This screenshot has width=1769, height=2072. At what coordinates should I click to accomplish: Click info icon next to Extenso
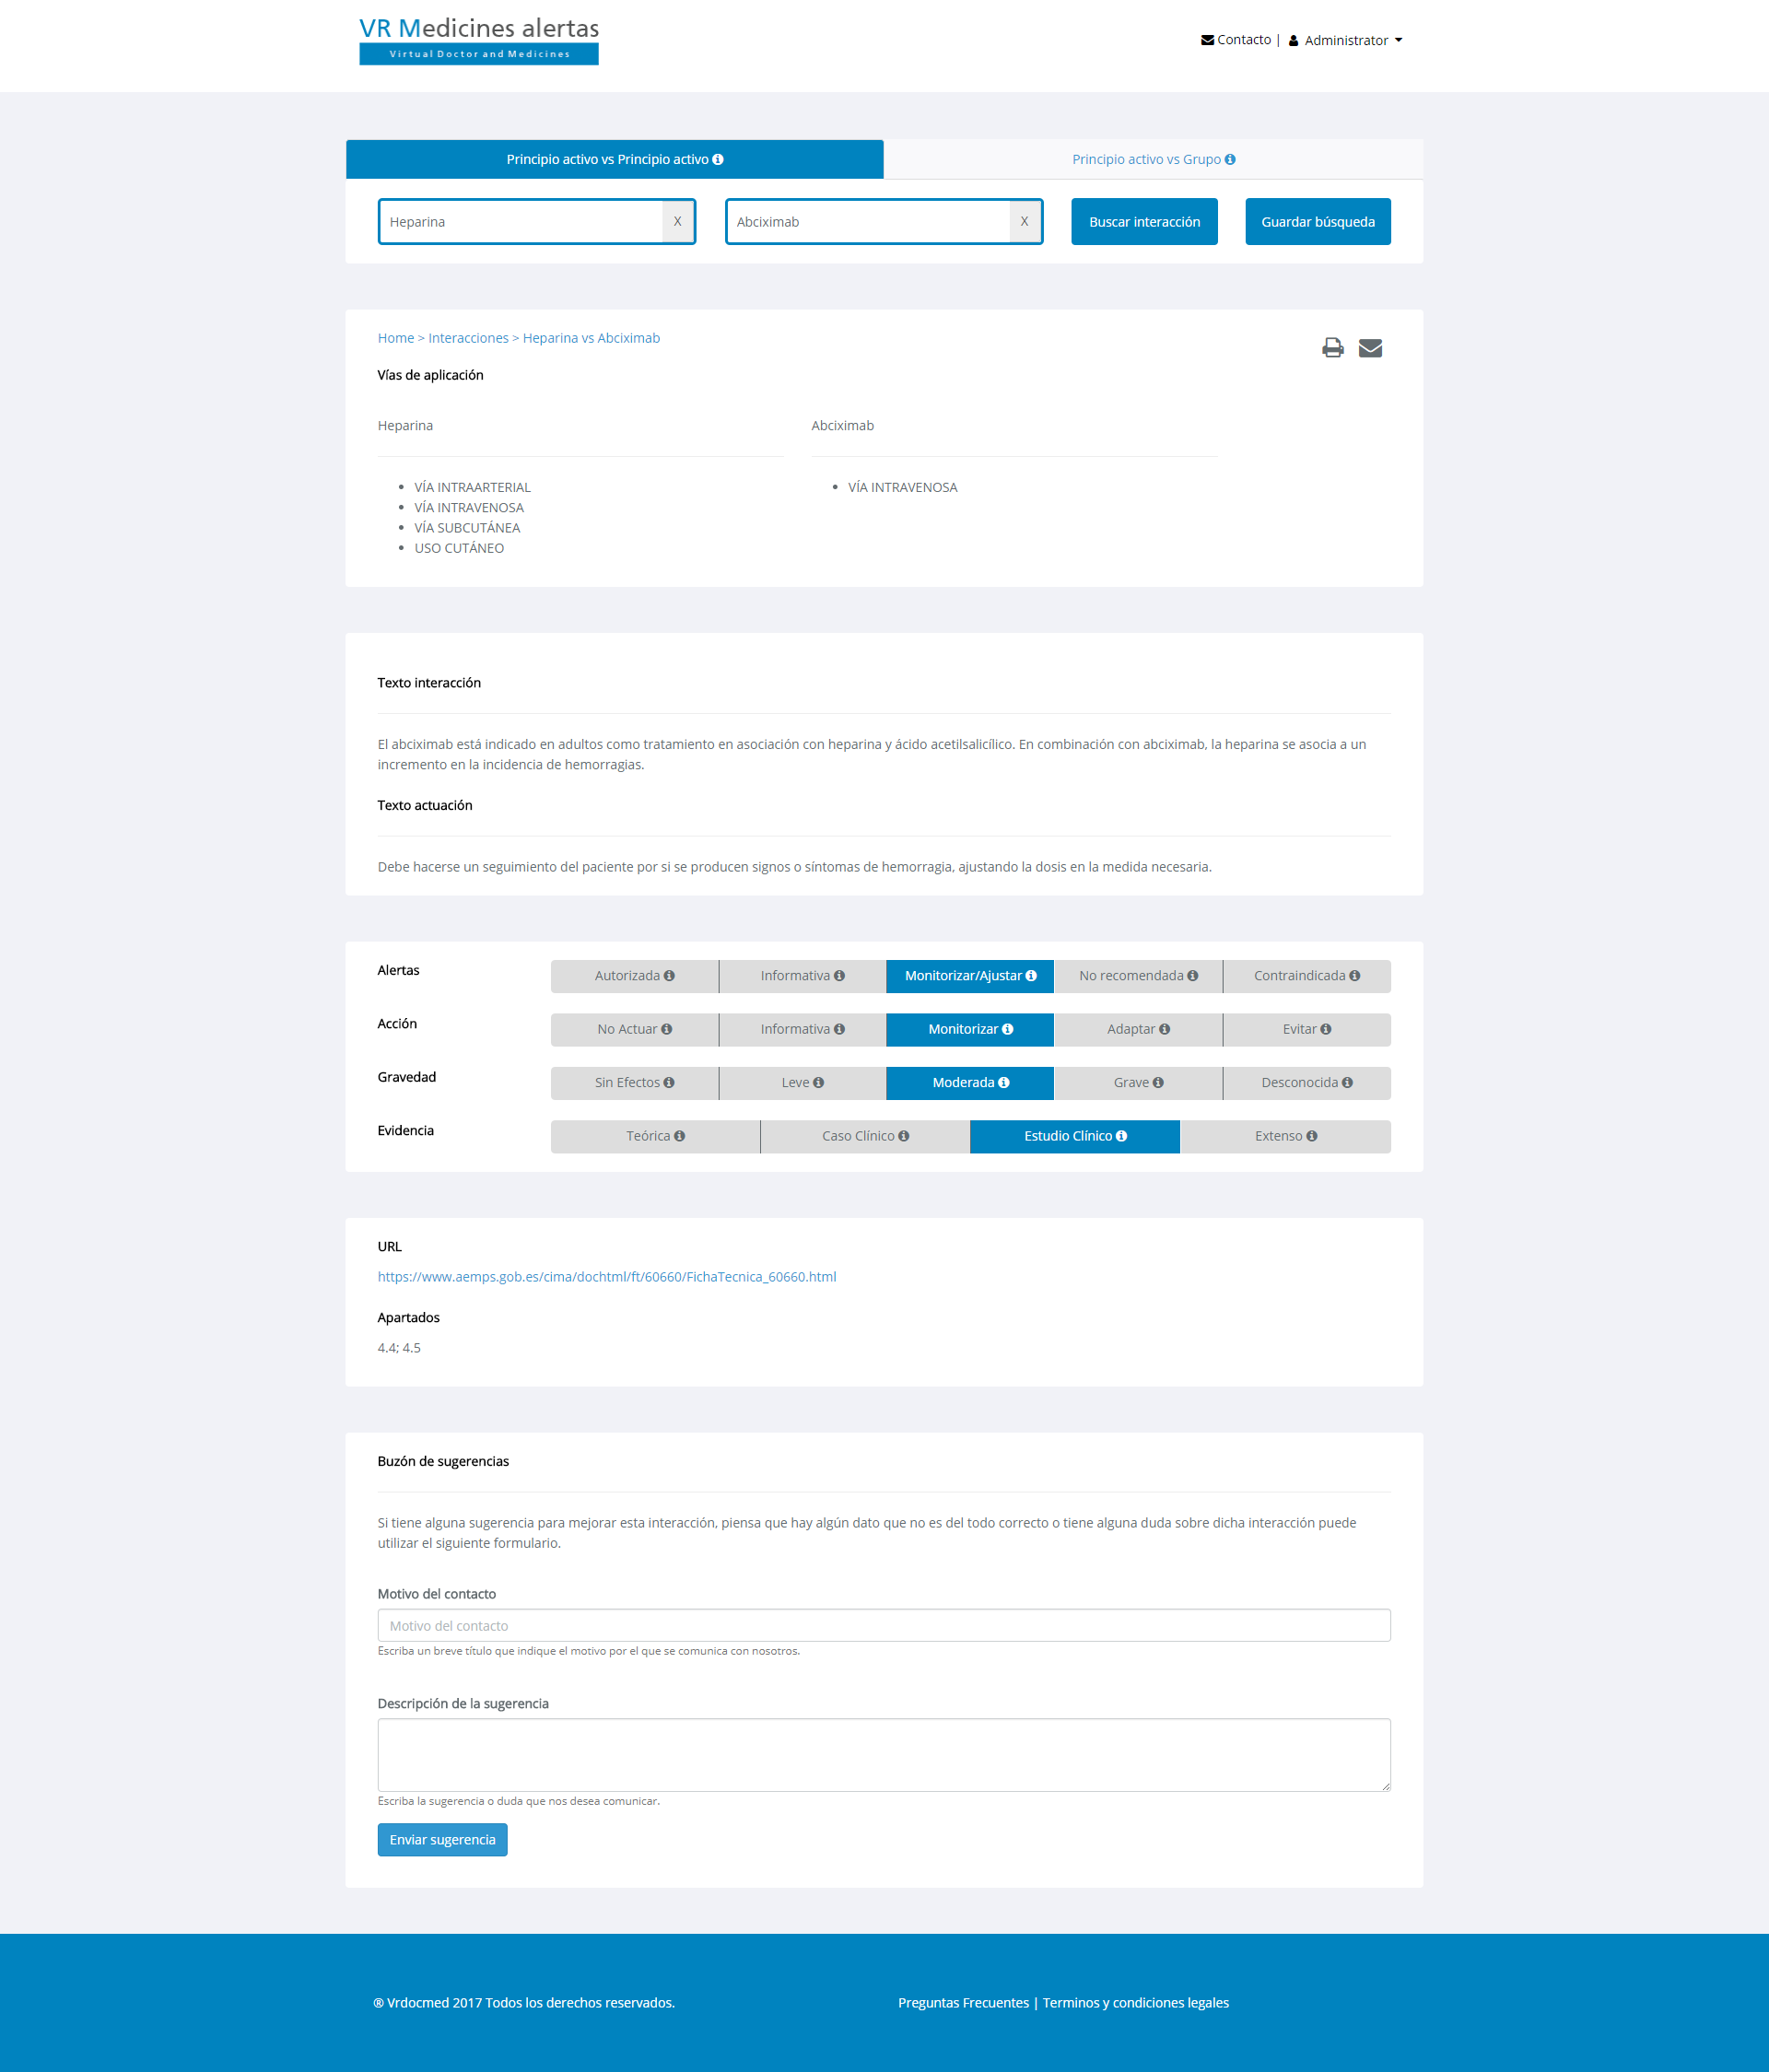1312,1136
